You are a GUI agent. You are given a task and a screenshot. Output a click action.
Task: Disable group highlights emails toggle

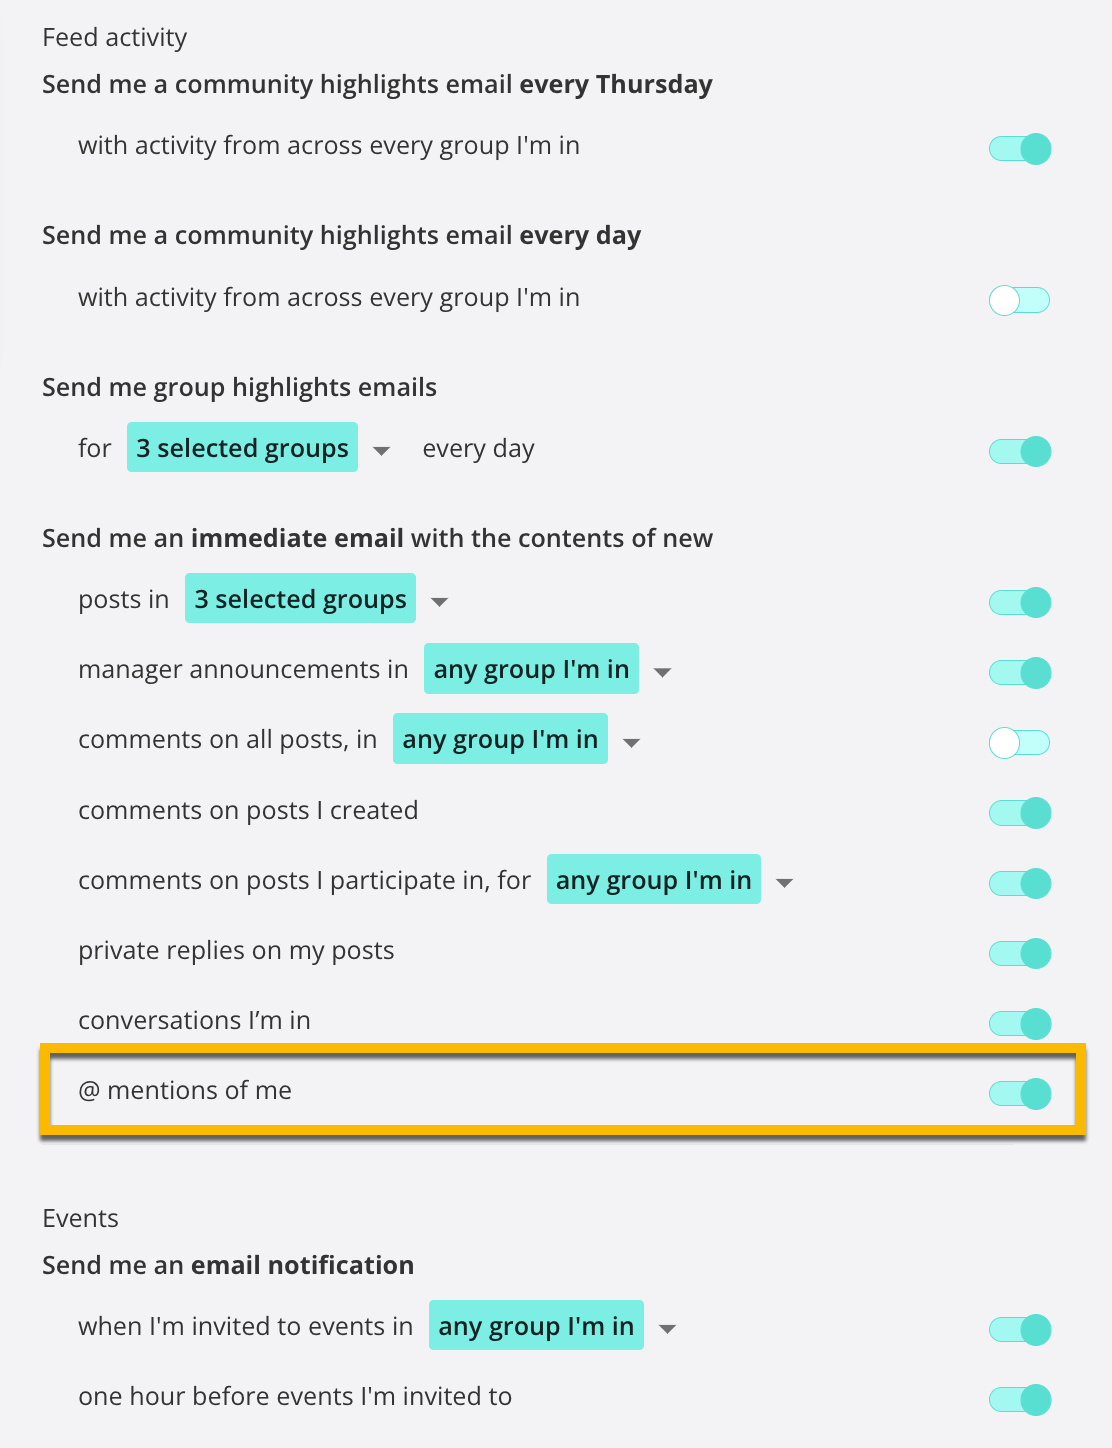1019,451
